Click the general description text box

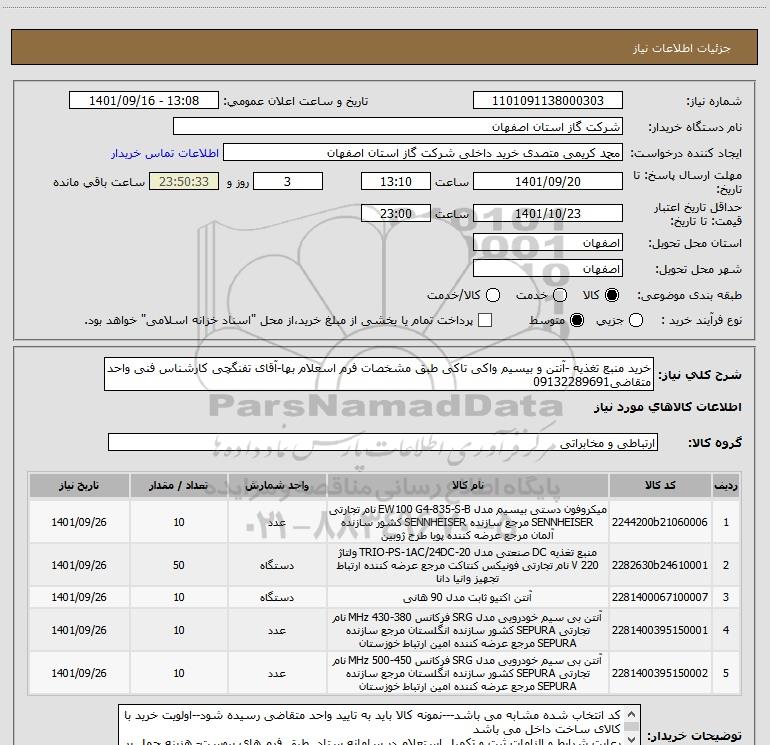379,375
